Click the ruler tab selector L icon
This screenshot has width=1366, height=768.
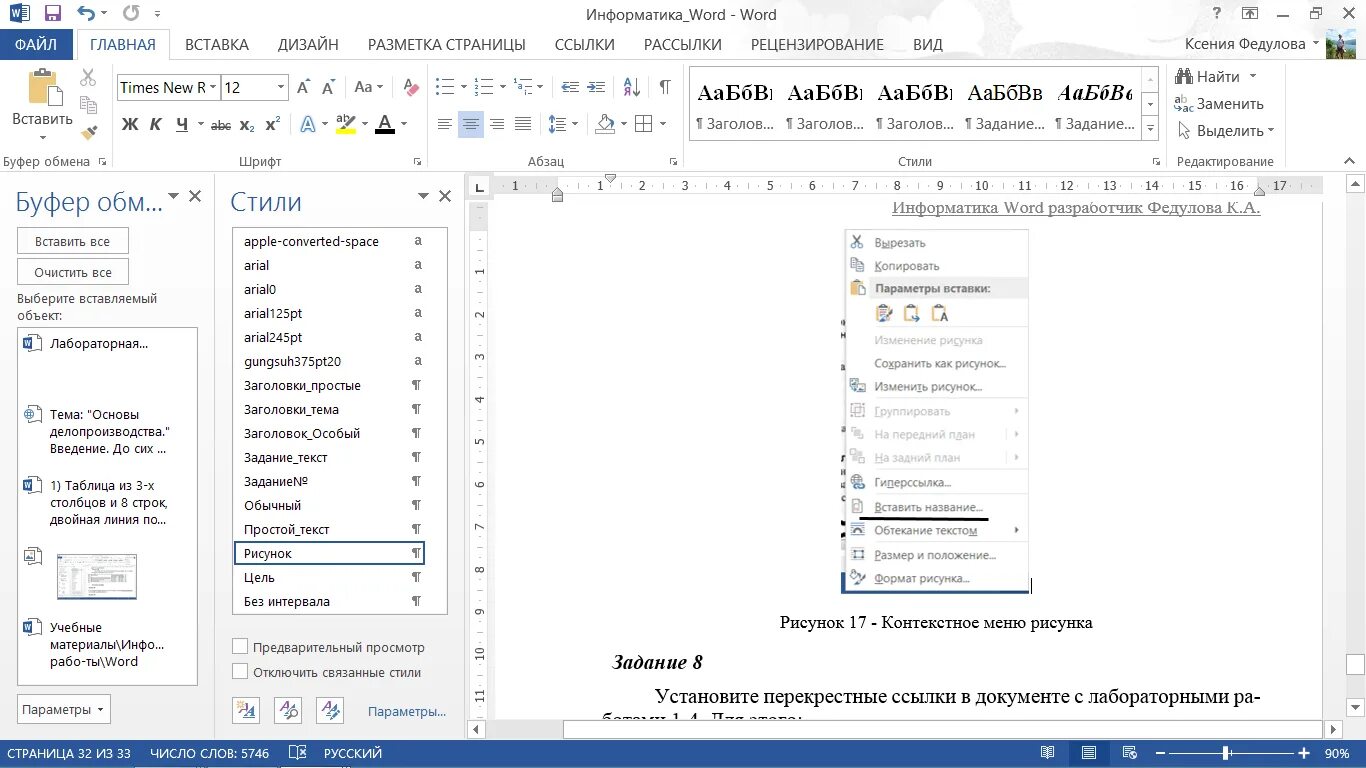click(480, 186)
